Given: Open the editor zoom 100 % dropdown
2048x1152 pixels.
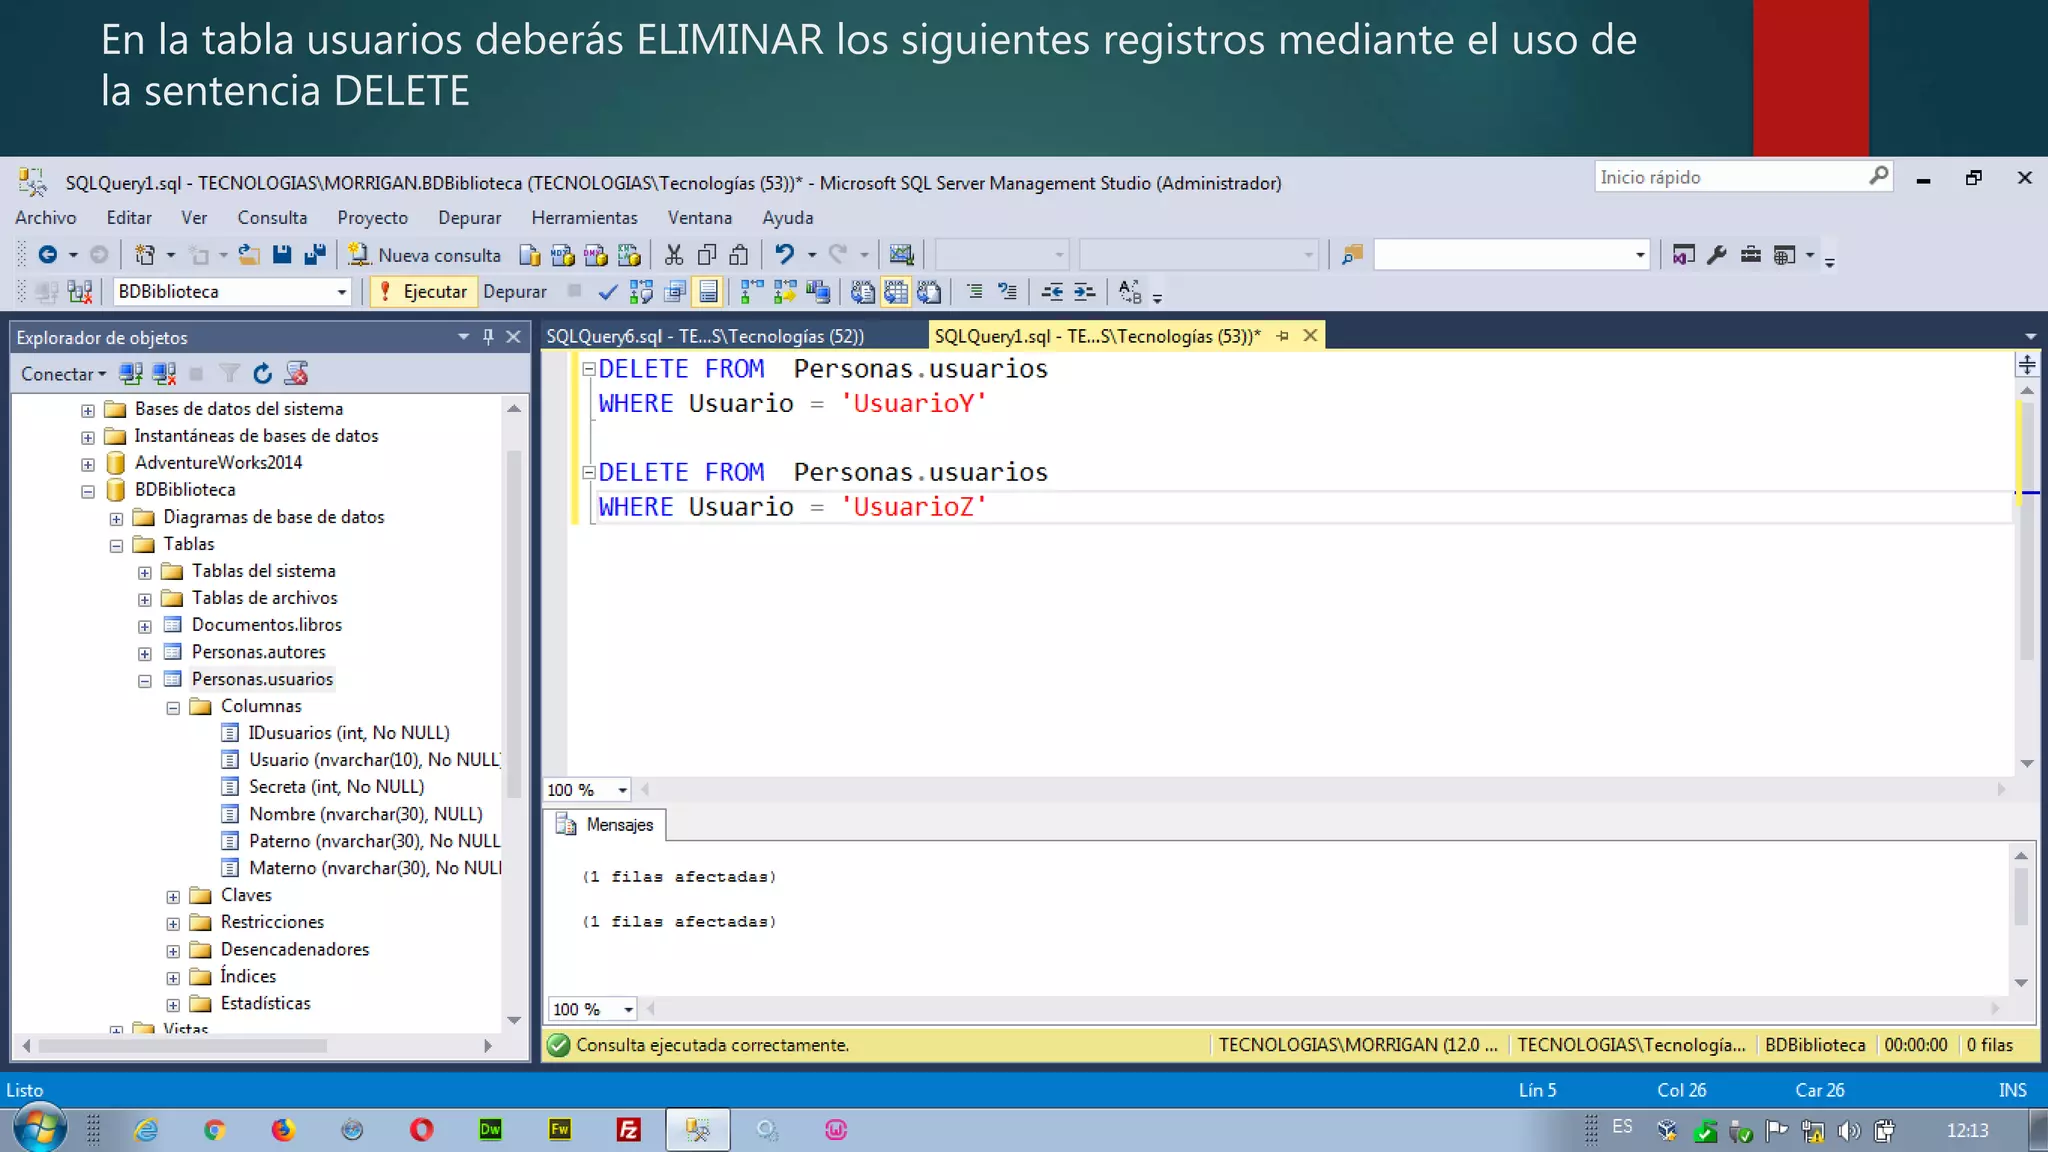Looking at the screenshot, I should point(622,790).
